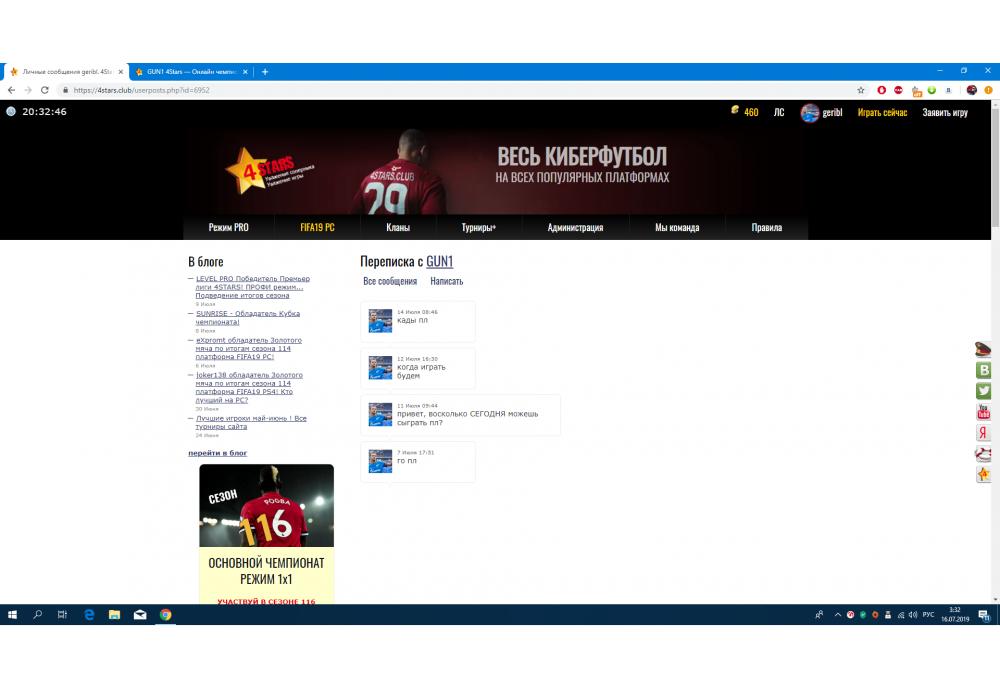Click the Yandex 'Я' icon on the sidebar
The height and width of the screenshot is (700, 1000).
(983, 433)
